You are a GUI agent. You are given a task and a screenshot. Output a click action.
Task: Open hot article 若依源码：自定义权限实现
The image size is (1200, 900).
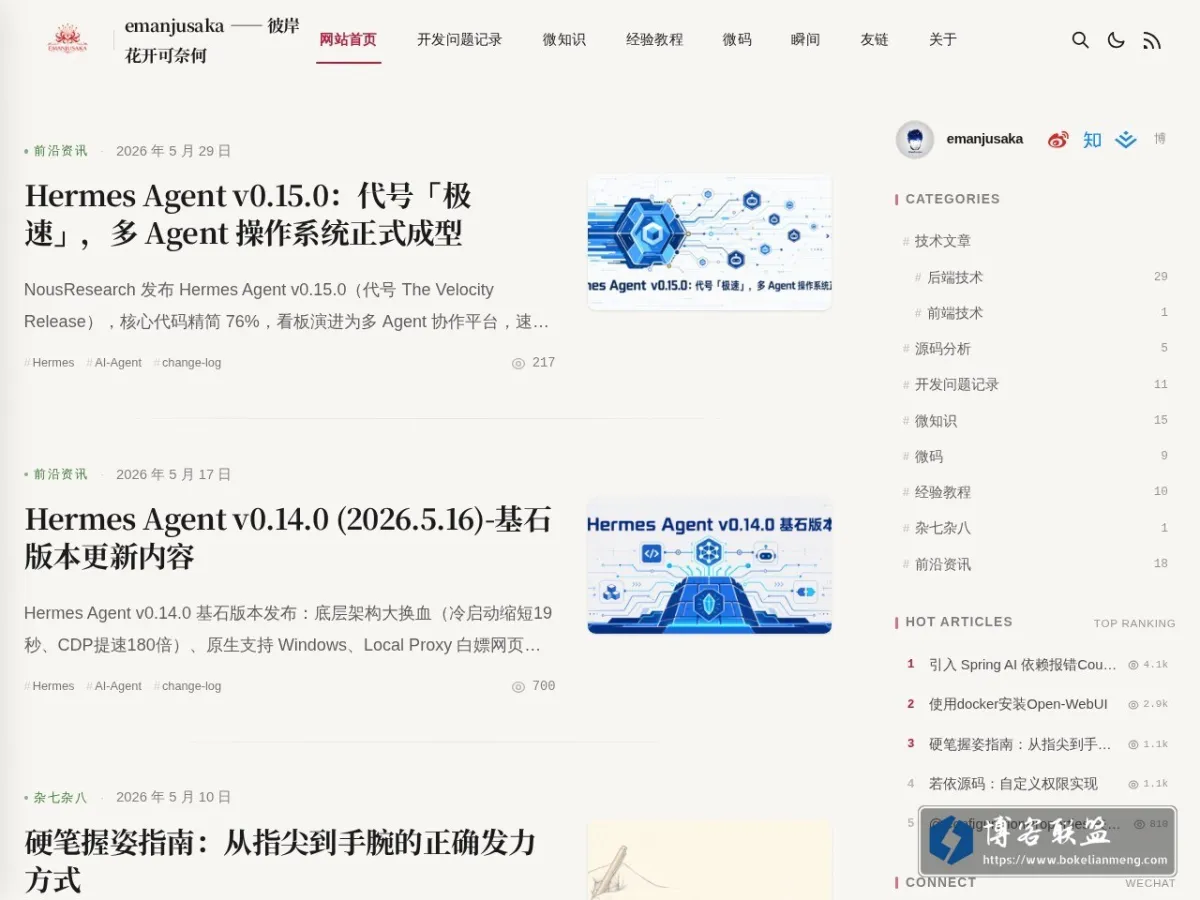[1013, 784]
